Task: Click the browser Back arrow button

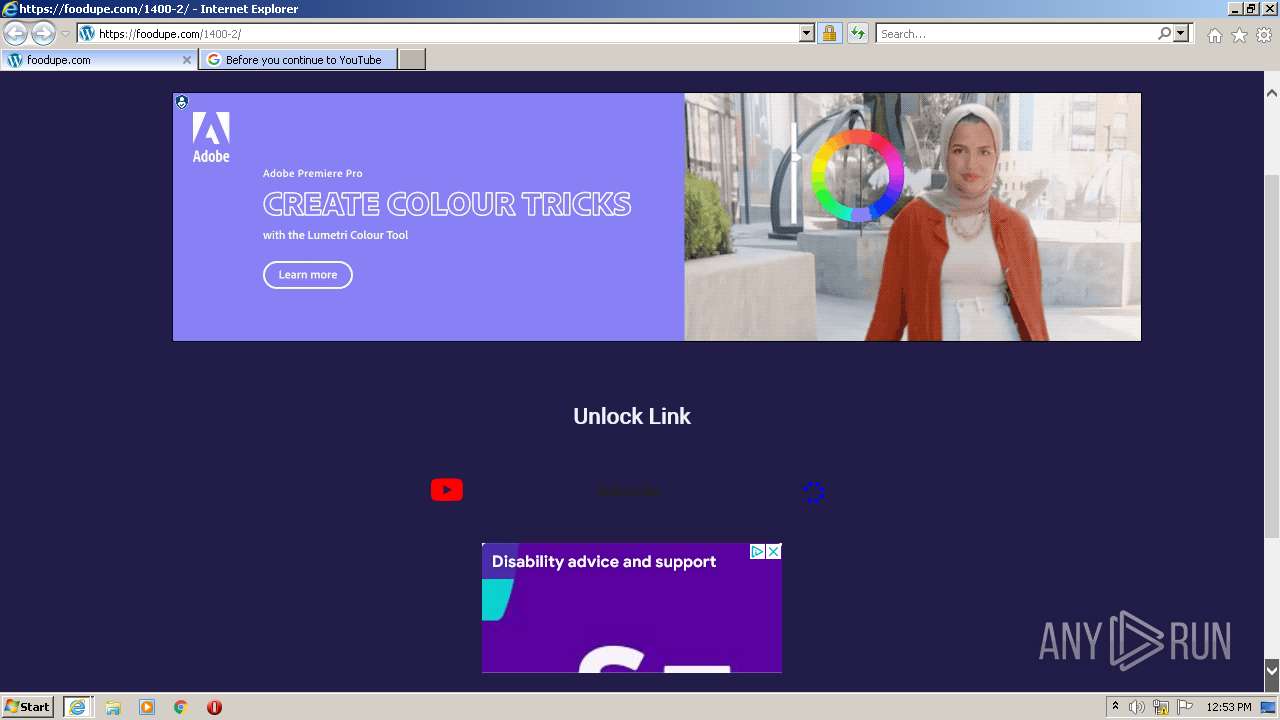Action: point(15,33)
